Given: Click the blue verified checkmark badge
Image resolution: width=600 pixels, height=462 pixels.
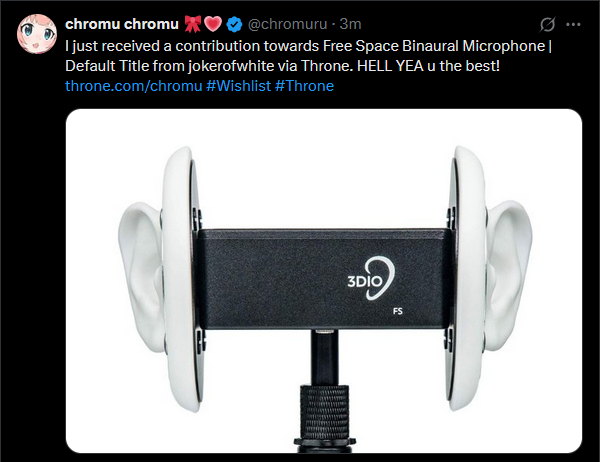Looking at the screenshot, I should point(234,24).
